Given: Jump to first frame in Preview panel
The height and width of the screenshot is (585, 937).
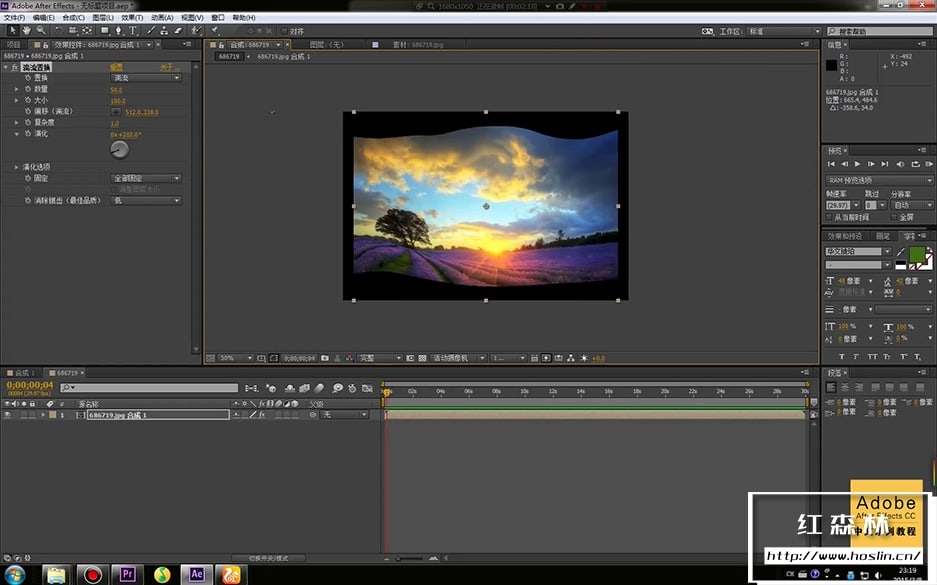Looking at the screenshot, I should click(x=831, y=164).
